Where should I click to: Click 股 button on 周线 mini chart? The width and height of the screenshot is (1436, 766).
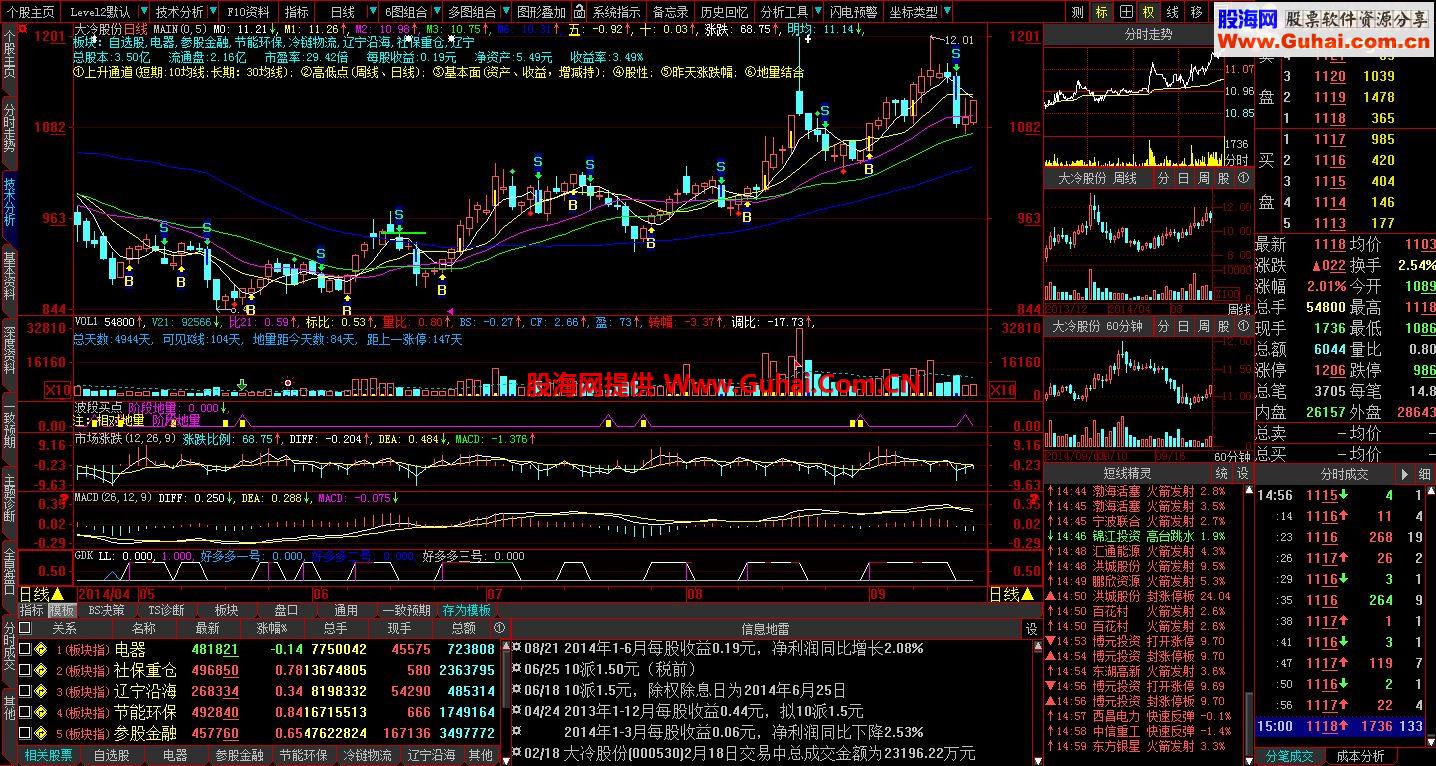pos(1223,178)
